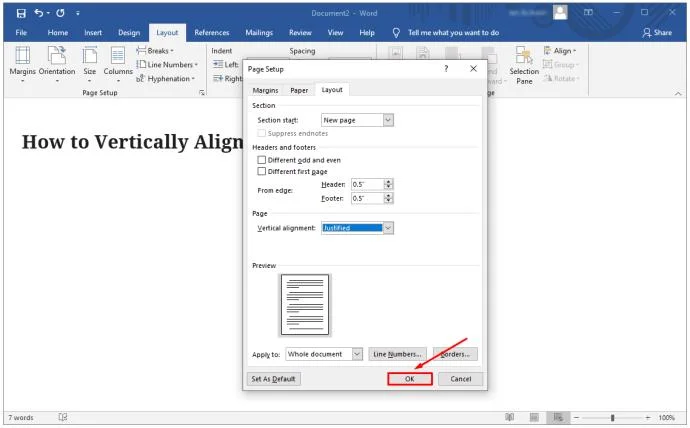The image size is (690, 428).
Task: Open Paper tab in Page Setup dialog
Action: 299,90
